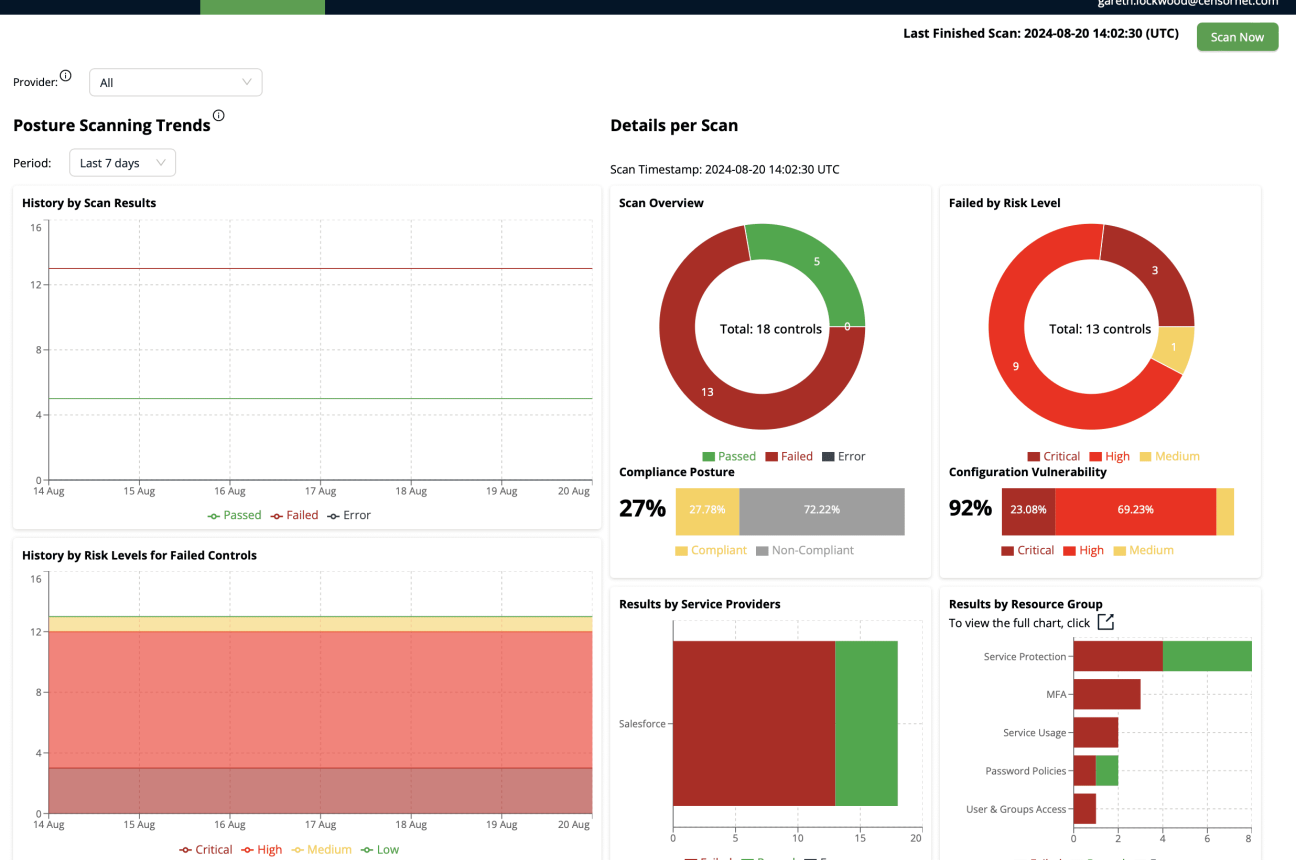1296x860 pixels.
Task: Click the Scan Now button
Action: click(1237, 37)
